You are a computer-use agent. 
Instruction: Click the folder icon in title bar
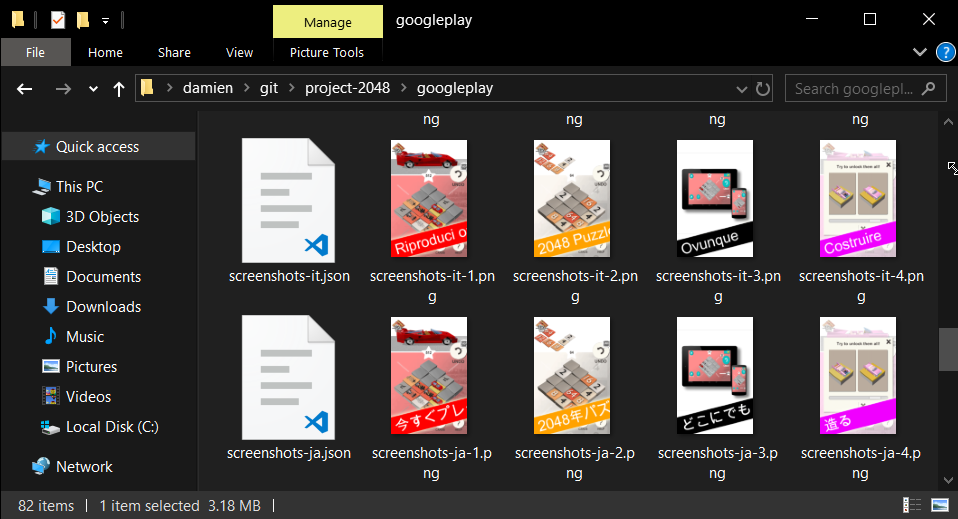coord(18,20)
